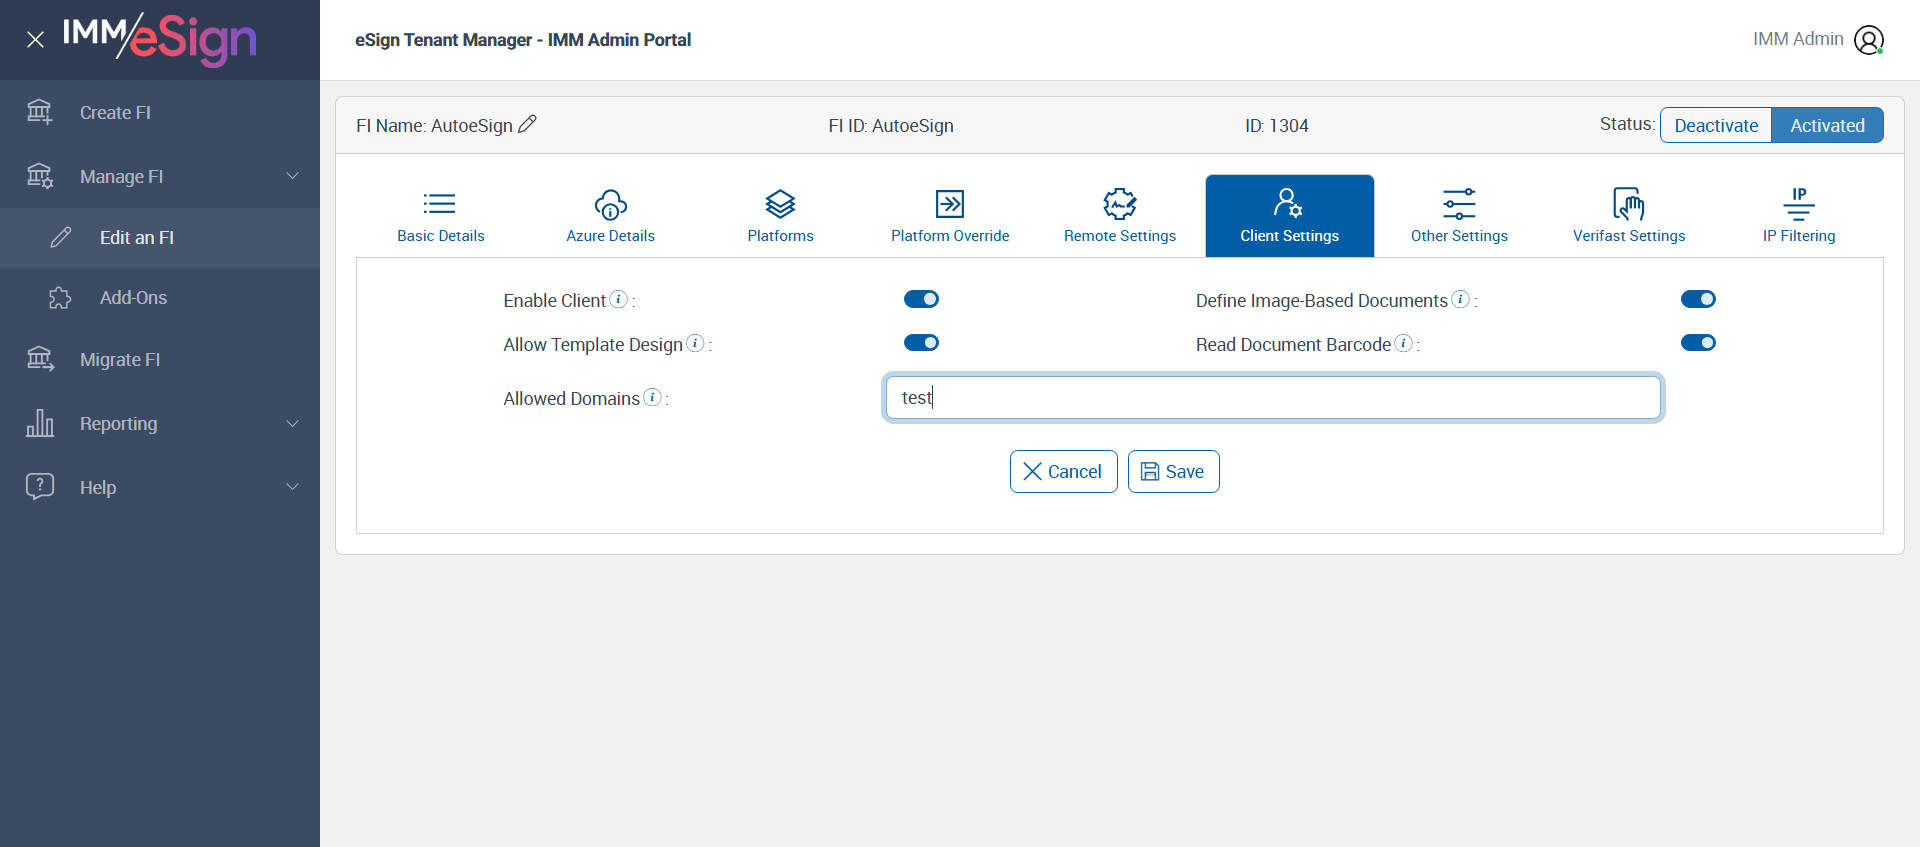This screenshot has width=1920, height=847.
Task: Focus the Allowed Domains text field
Action: tap(1273, 397)
